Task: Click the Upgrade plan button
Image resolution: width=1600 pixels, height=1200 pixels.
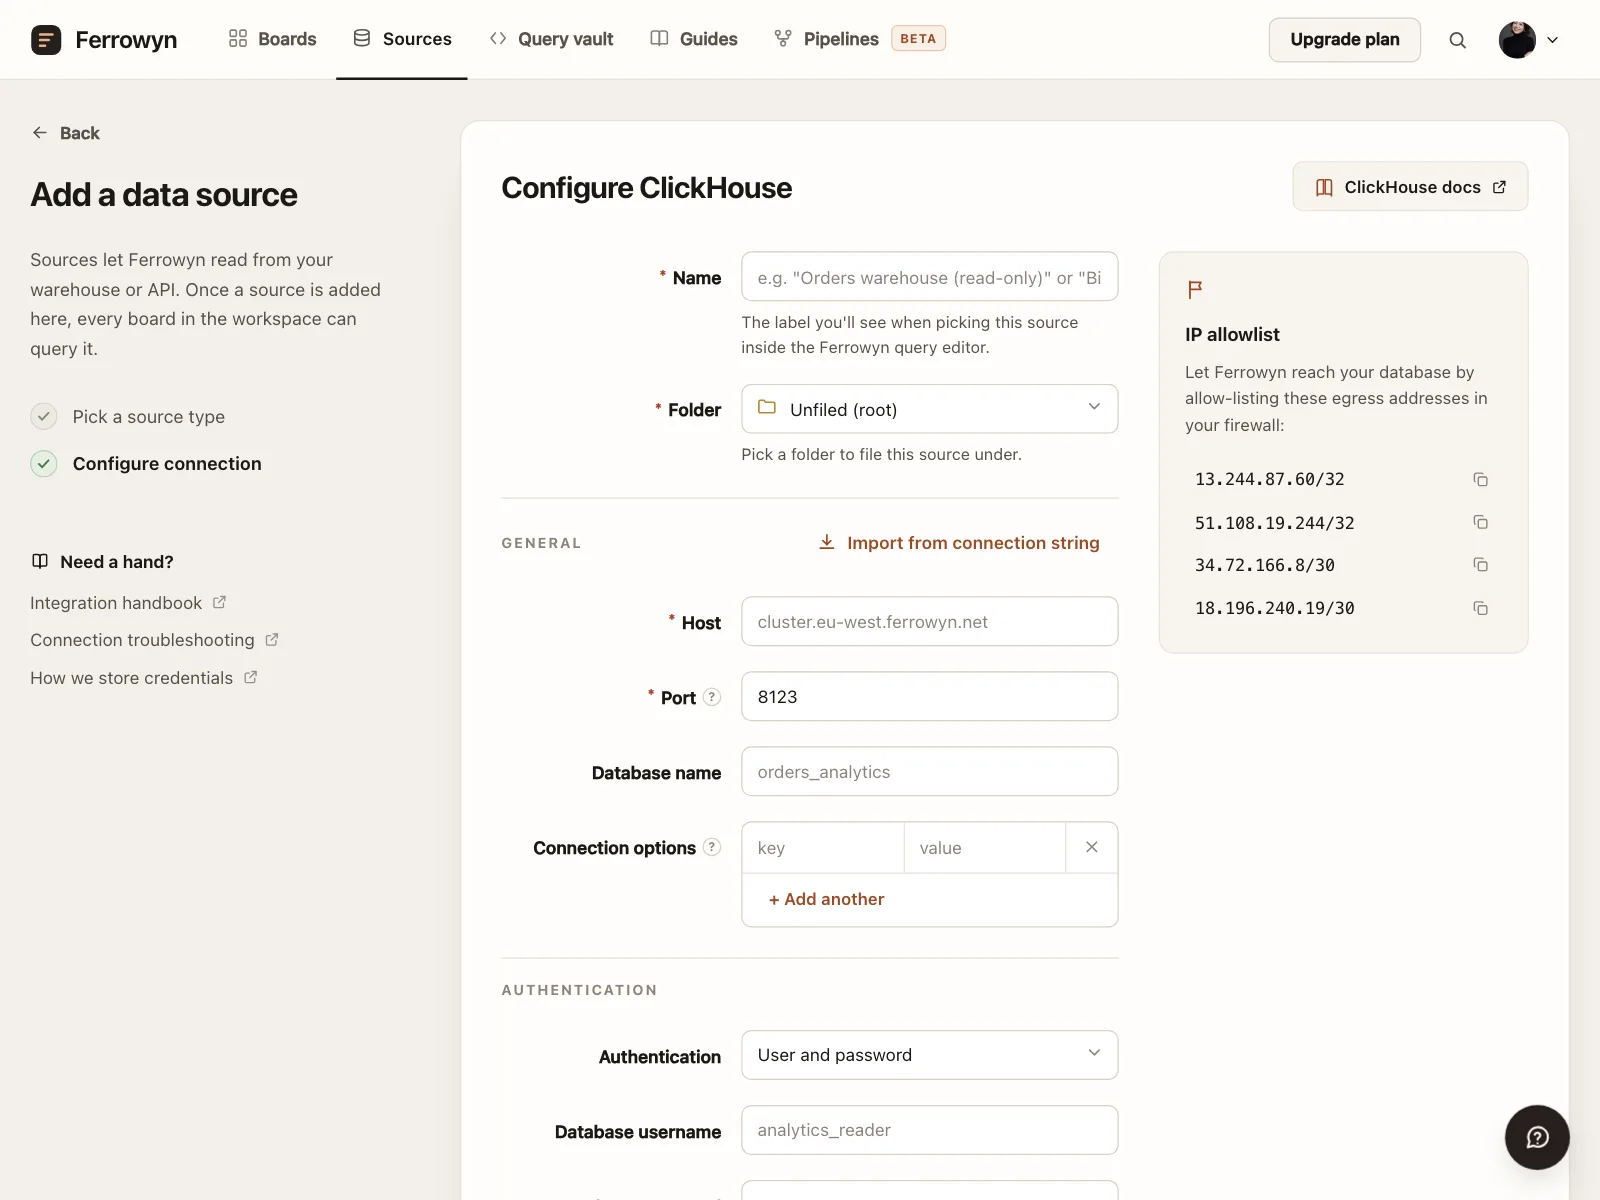Action: 1345,40
